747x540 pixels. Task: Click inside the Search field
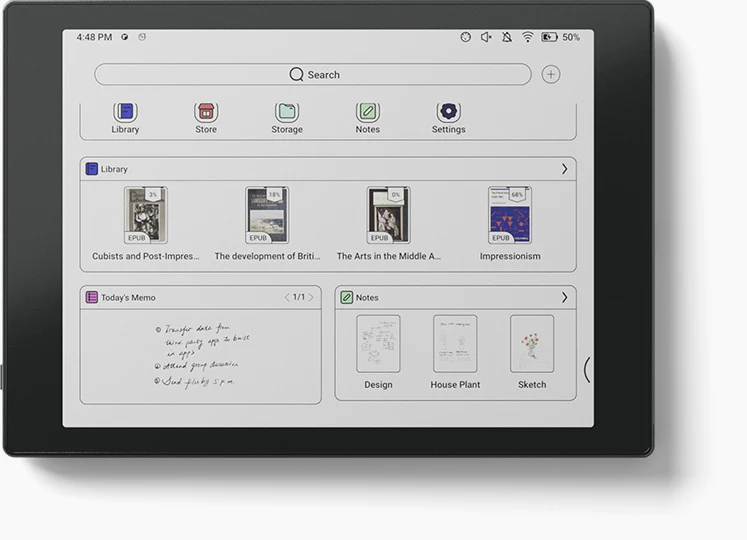(313, 74)
